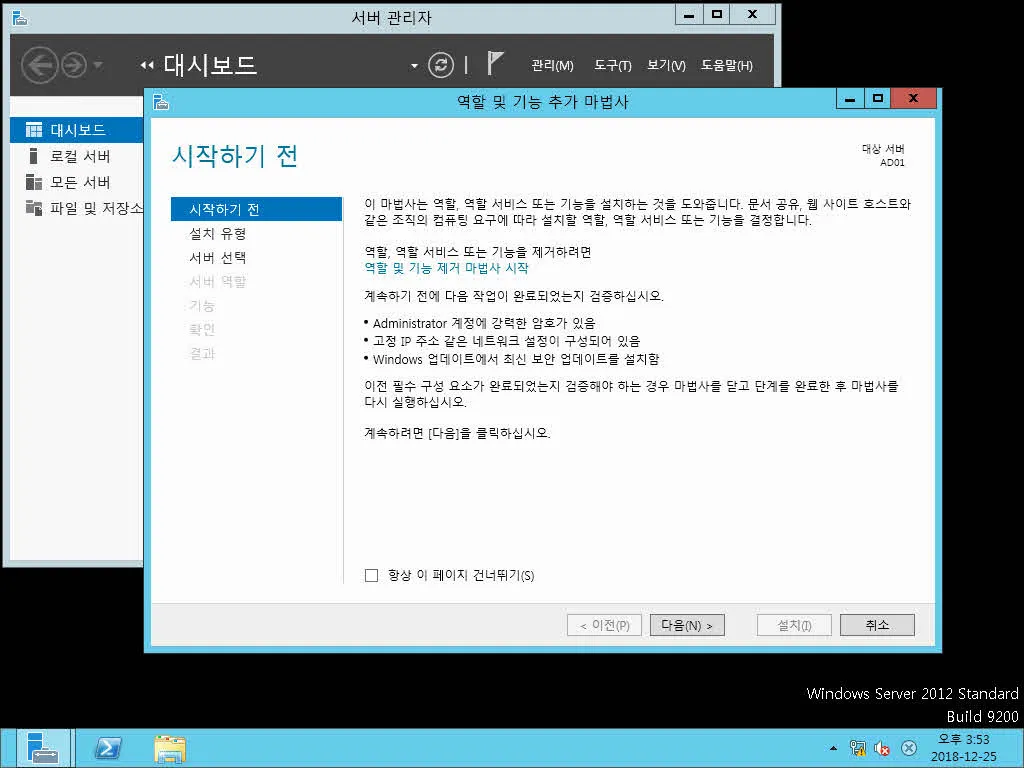Unmute the volume in the system tray
The image size is (1024, 768).
pyautogui.click(x=882, y=747)
